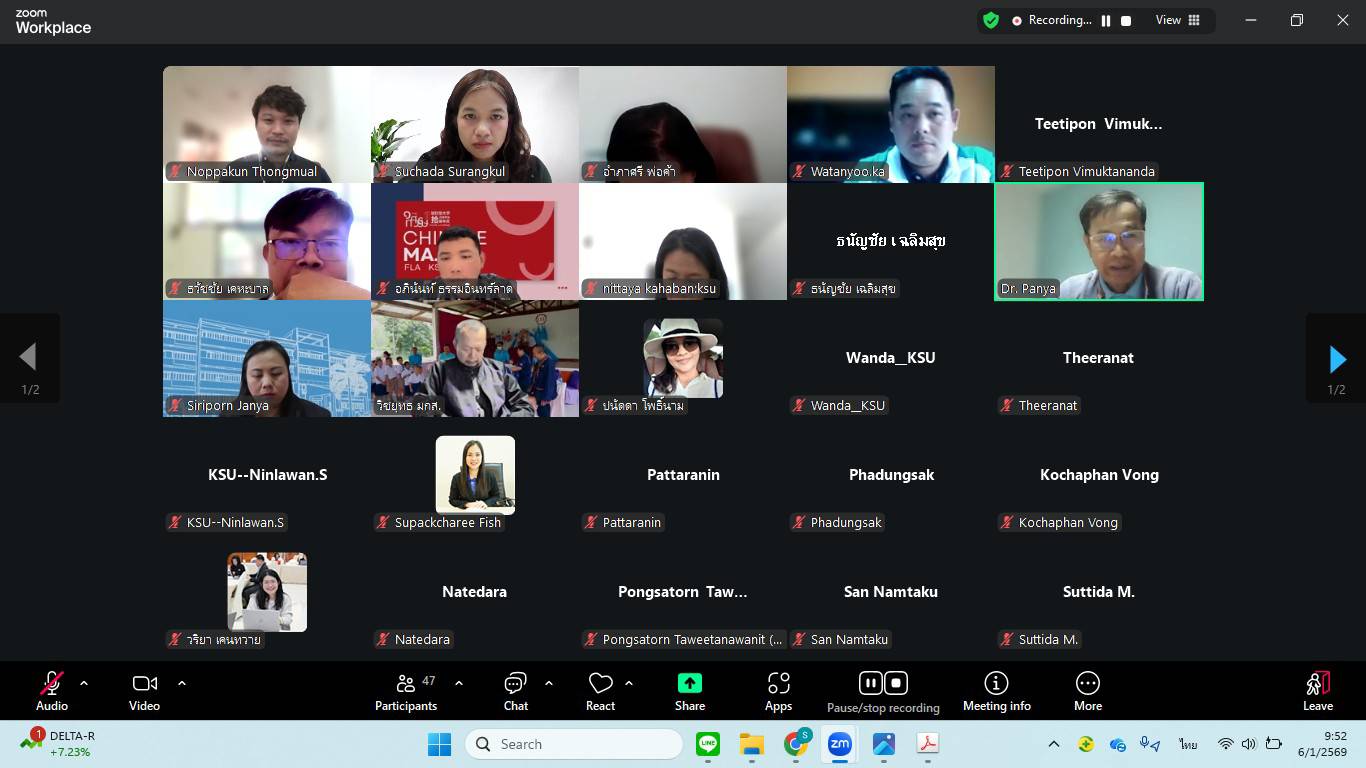Open the View layout menu
This screenshot has height=768, width=1366.
pyautogui.click(x=1177, y=20)
